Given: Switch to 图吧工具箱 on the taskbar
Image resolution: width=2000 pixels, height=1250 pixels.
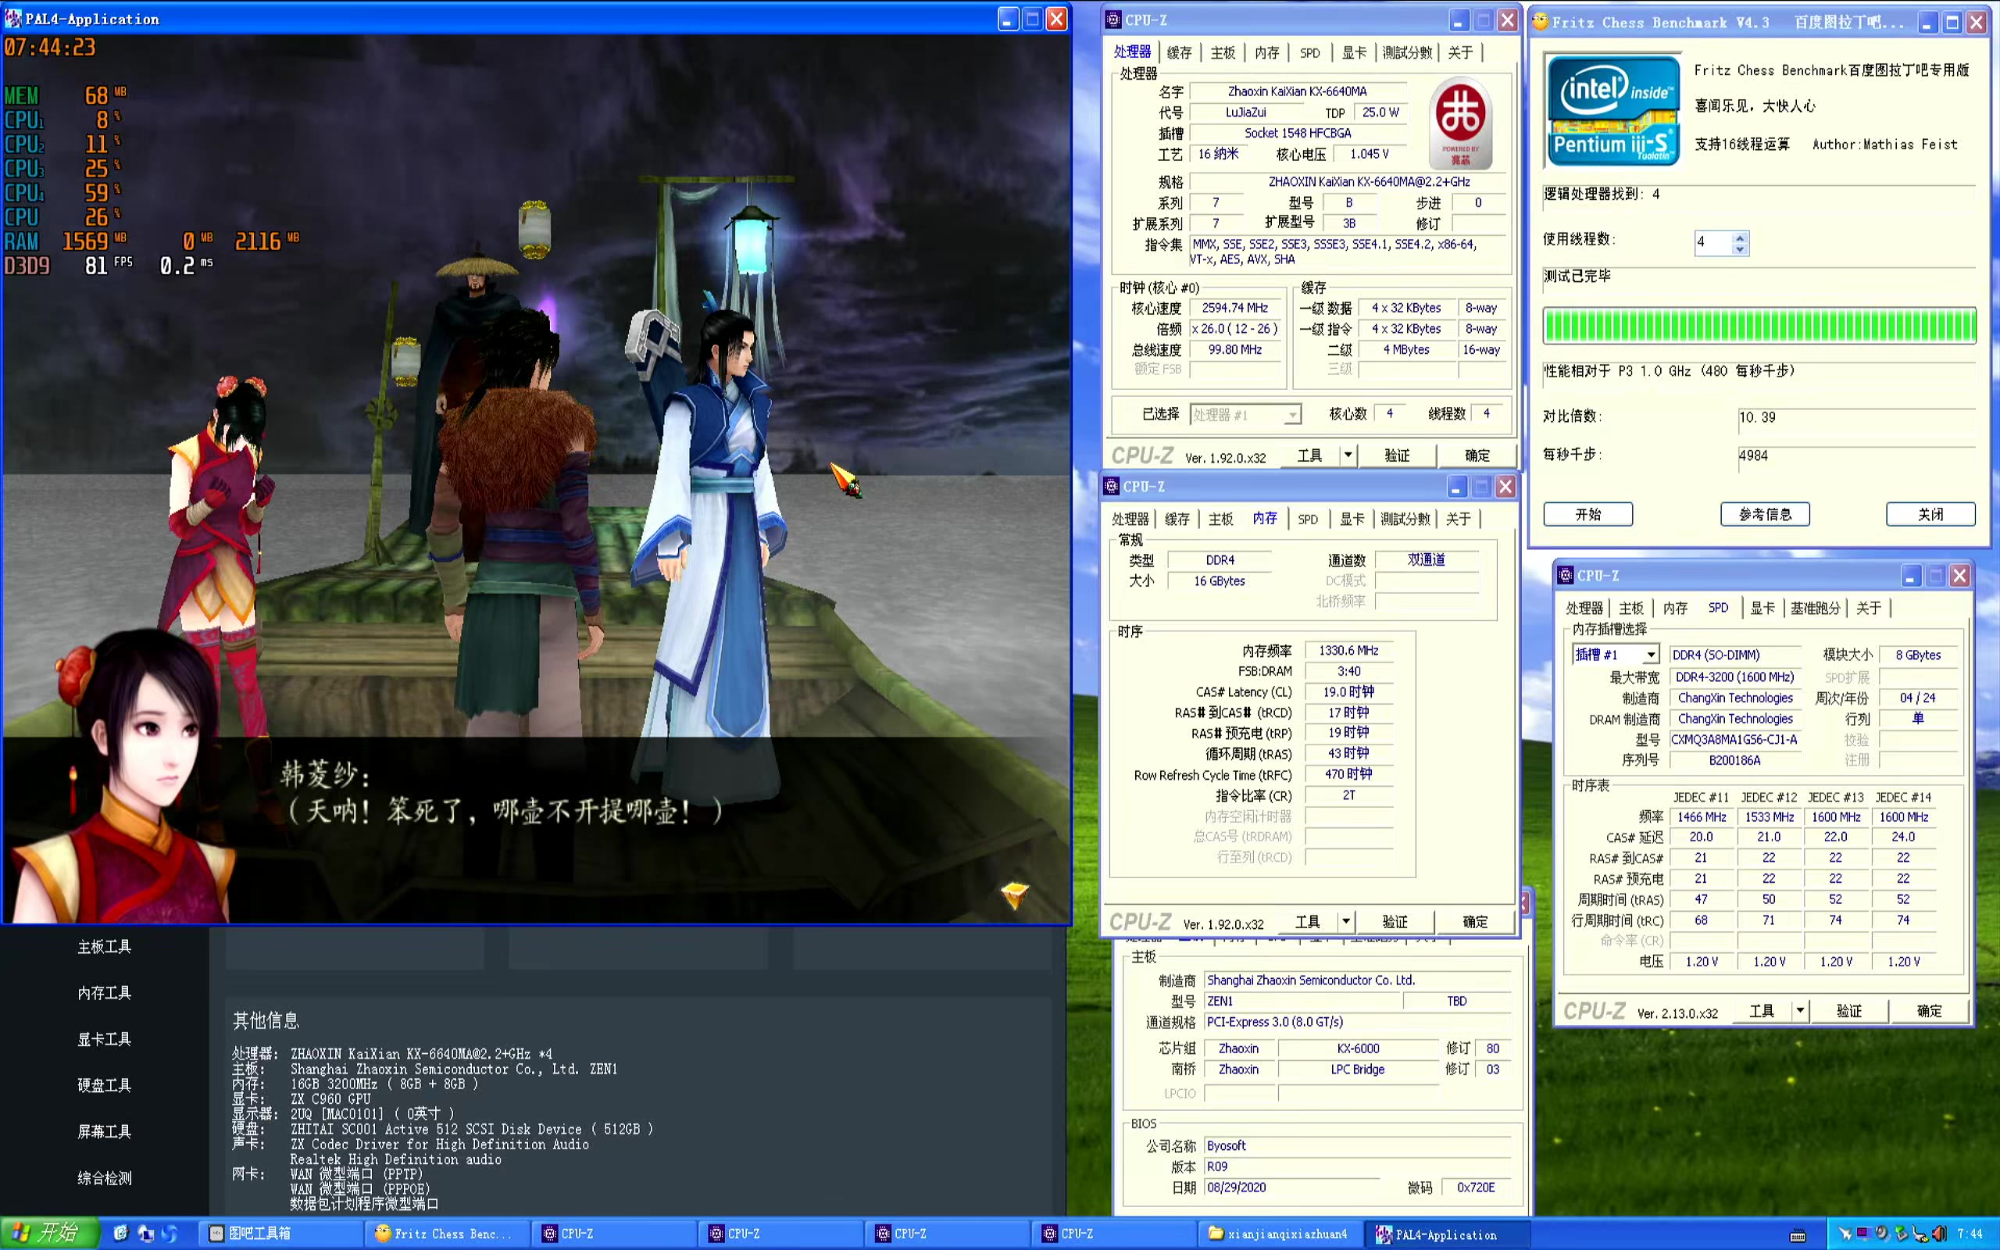Looking at the screenshot, I should (x=281, y=1234).
